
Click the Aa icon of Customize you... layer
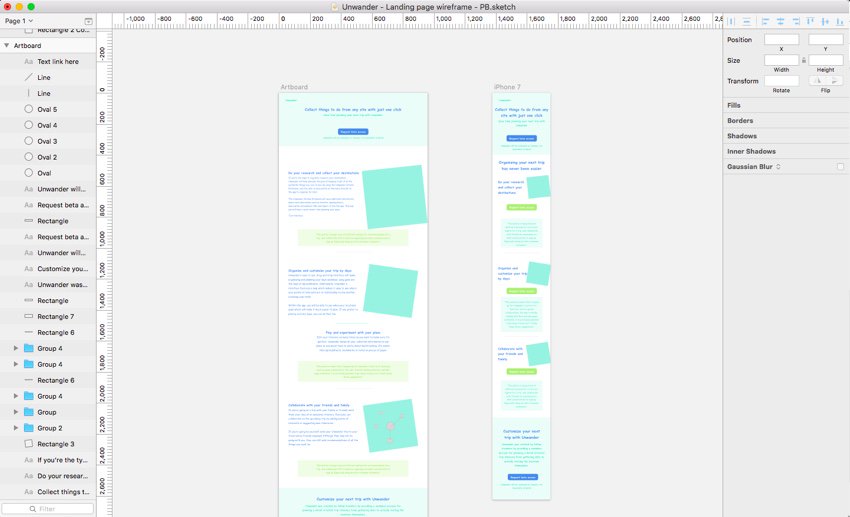tap(29, 268)
